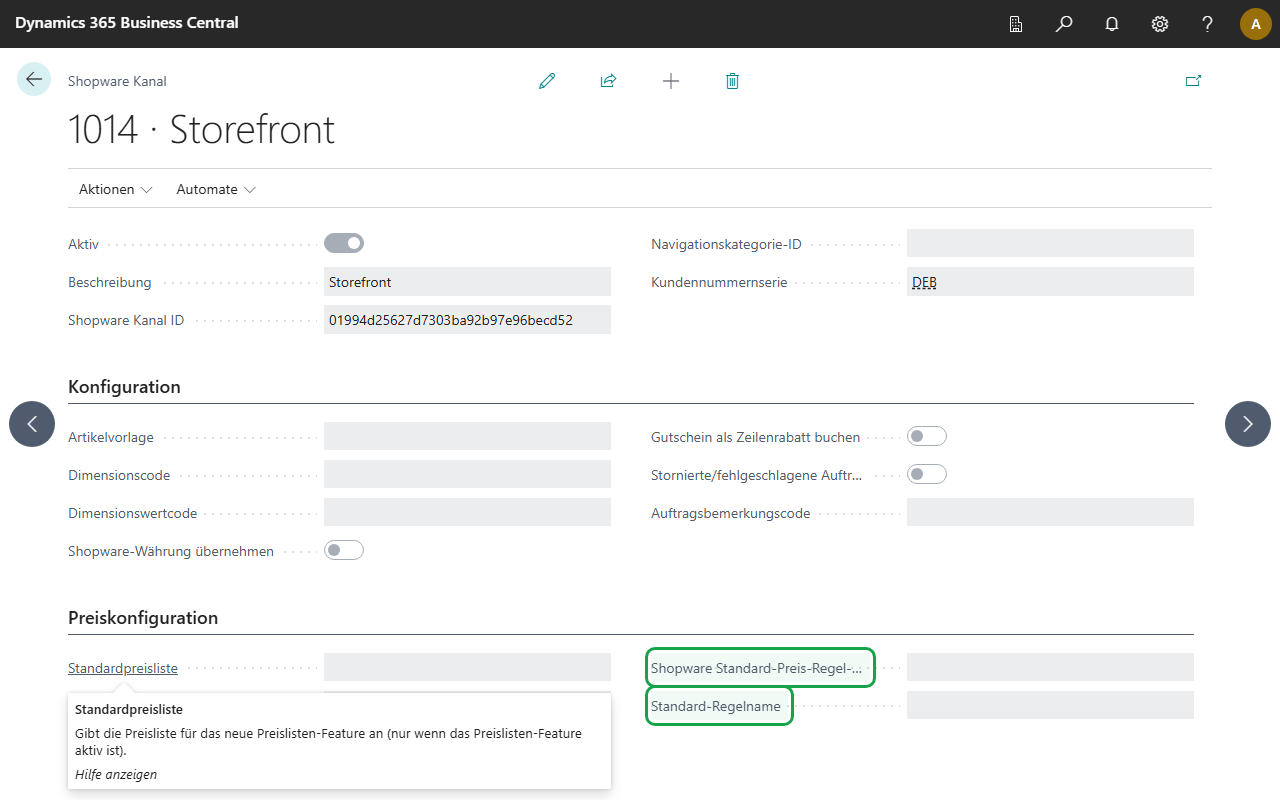Click the Standardpreisliste field label link
Viewport: 1280px width, 800px height.
pyautogui.click(x=123, y=668)
